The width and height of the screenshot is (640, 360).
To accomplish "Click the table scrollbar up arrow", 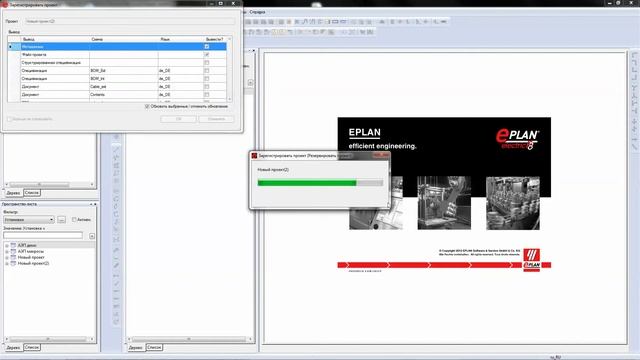I will 229,39.
